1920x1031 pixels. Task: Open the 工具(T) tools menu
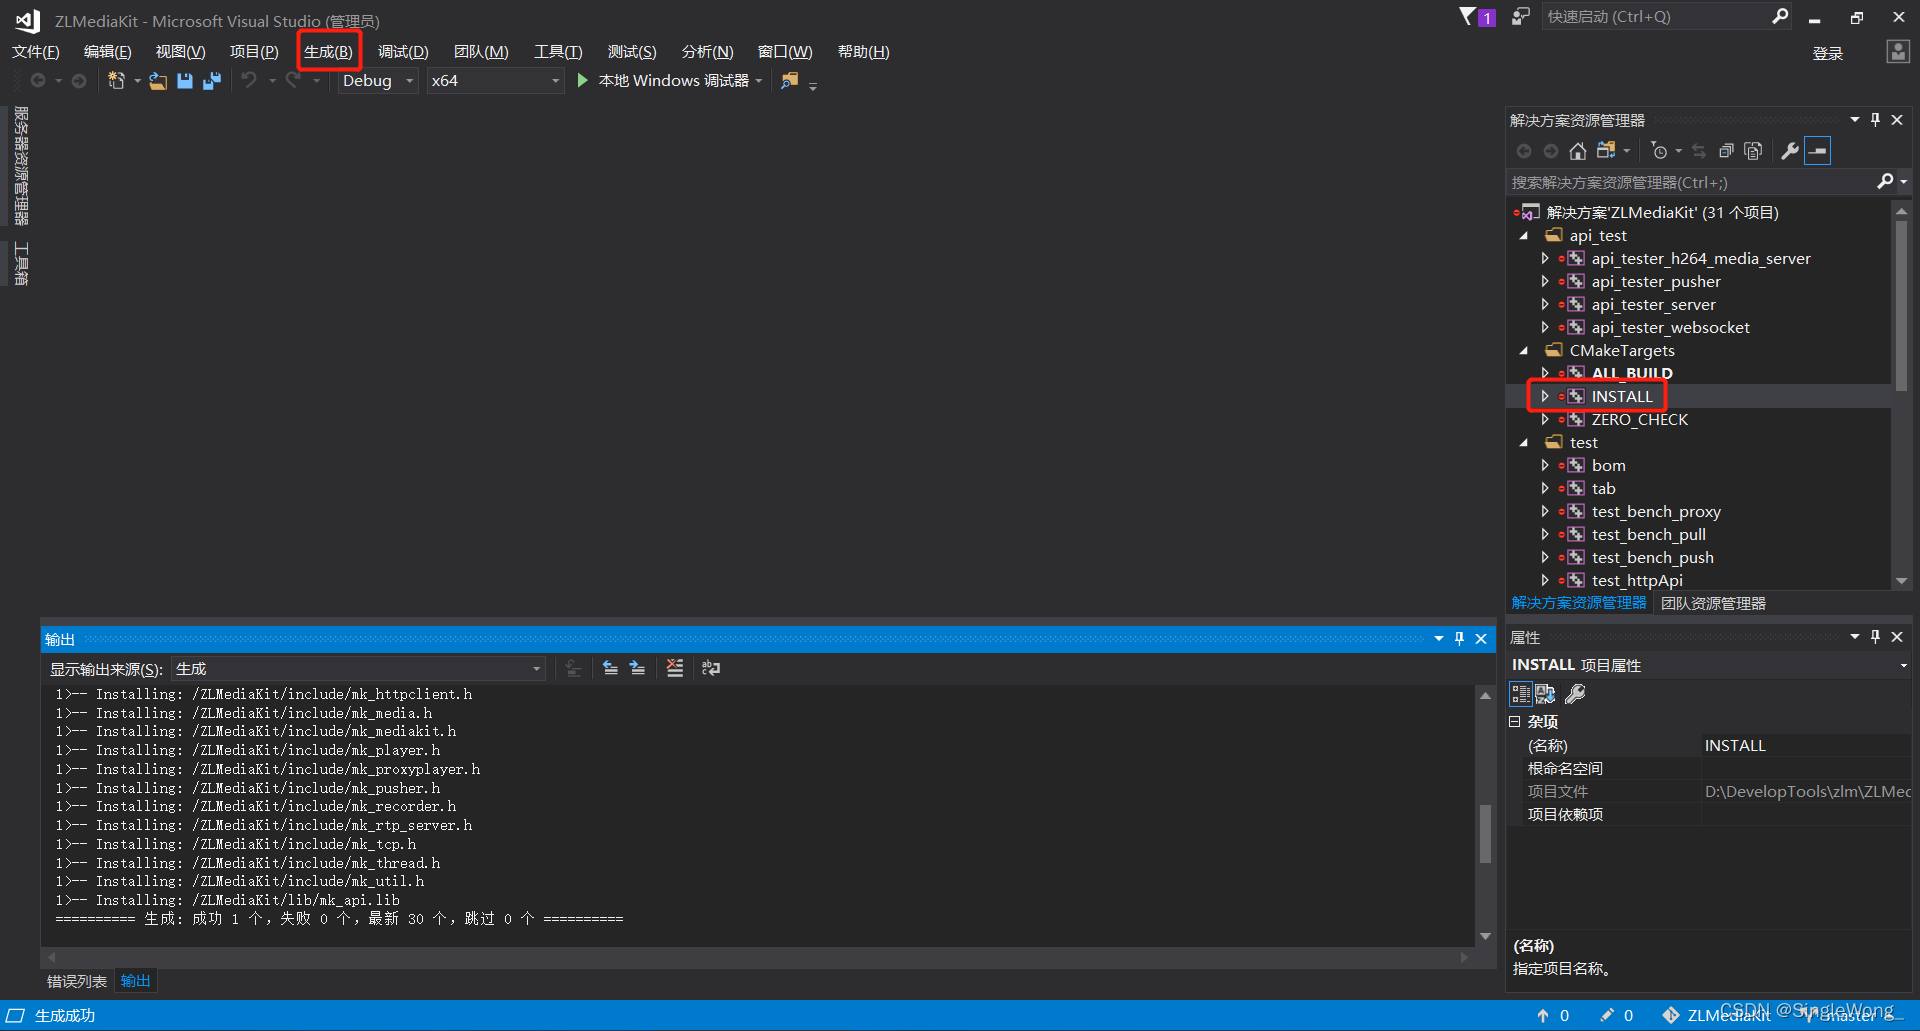click(x=558, y=52)
